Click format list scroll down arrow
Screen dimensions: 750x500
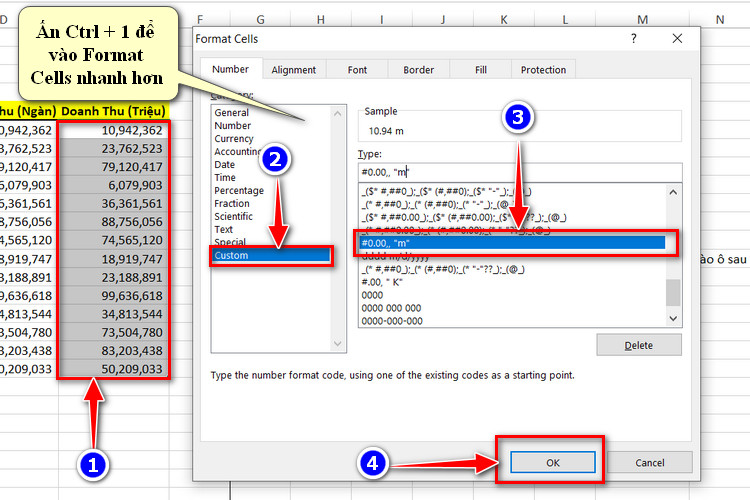[x=673, y=318]
